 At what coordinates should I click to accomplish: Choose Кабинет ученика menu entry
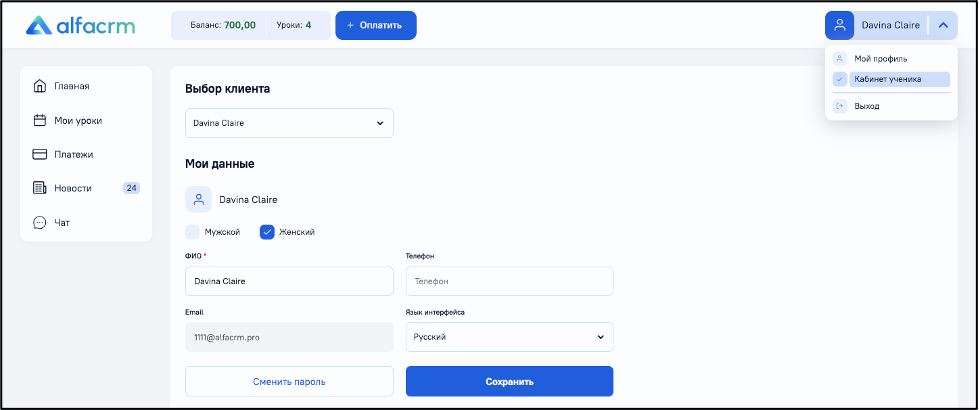891,79
